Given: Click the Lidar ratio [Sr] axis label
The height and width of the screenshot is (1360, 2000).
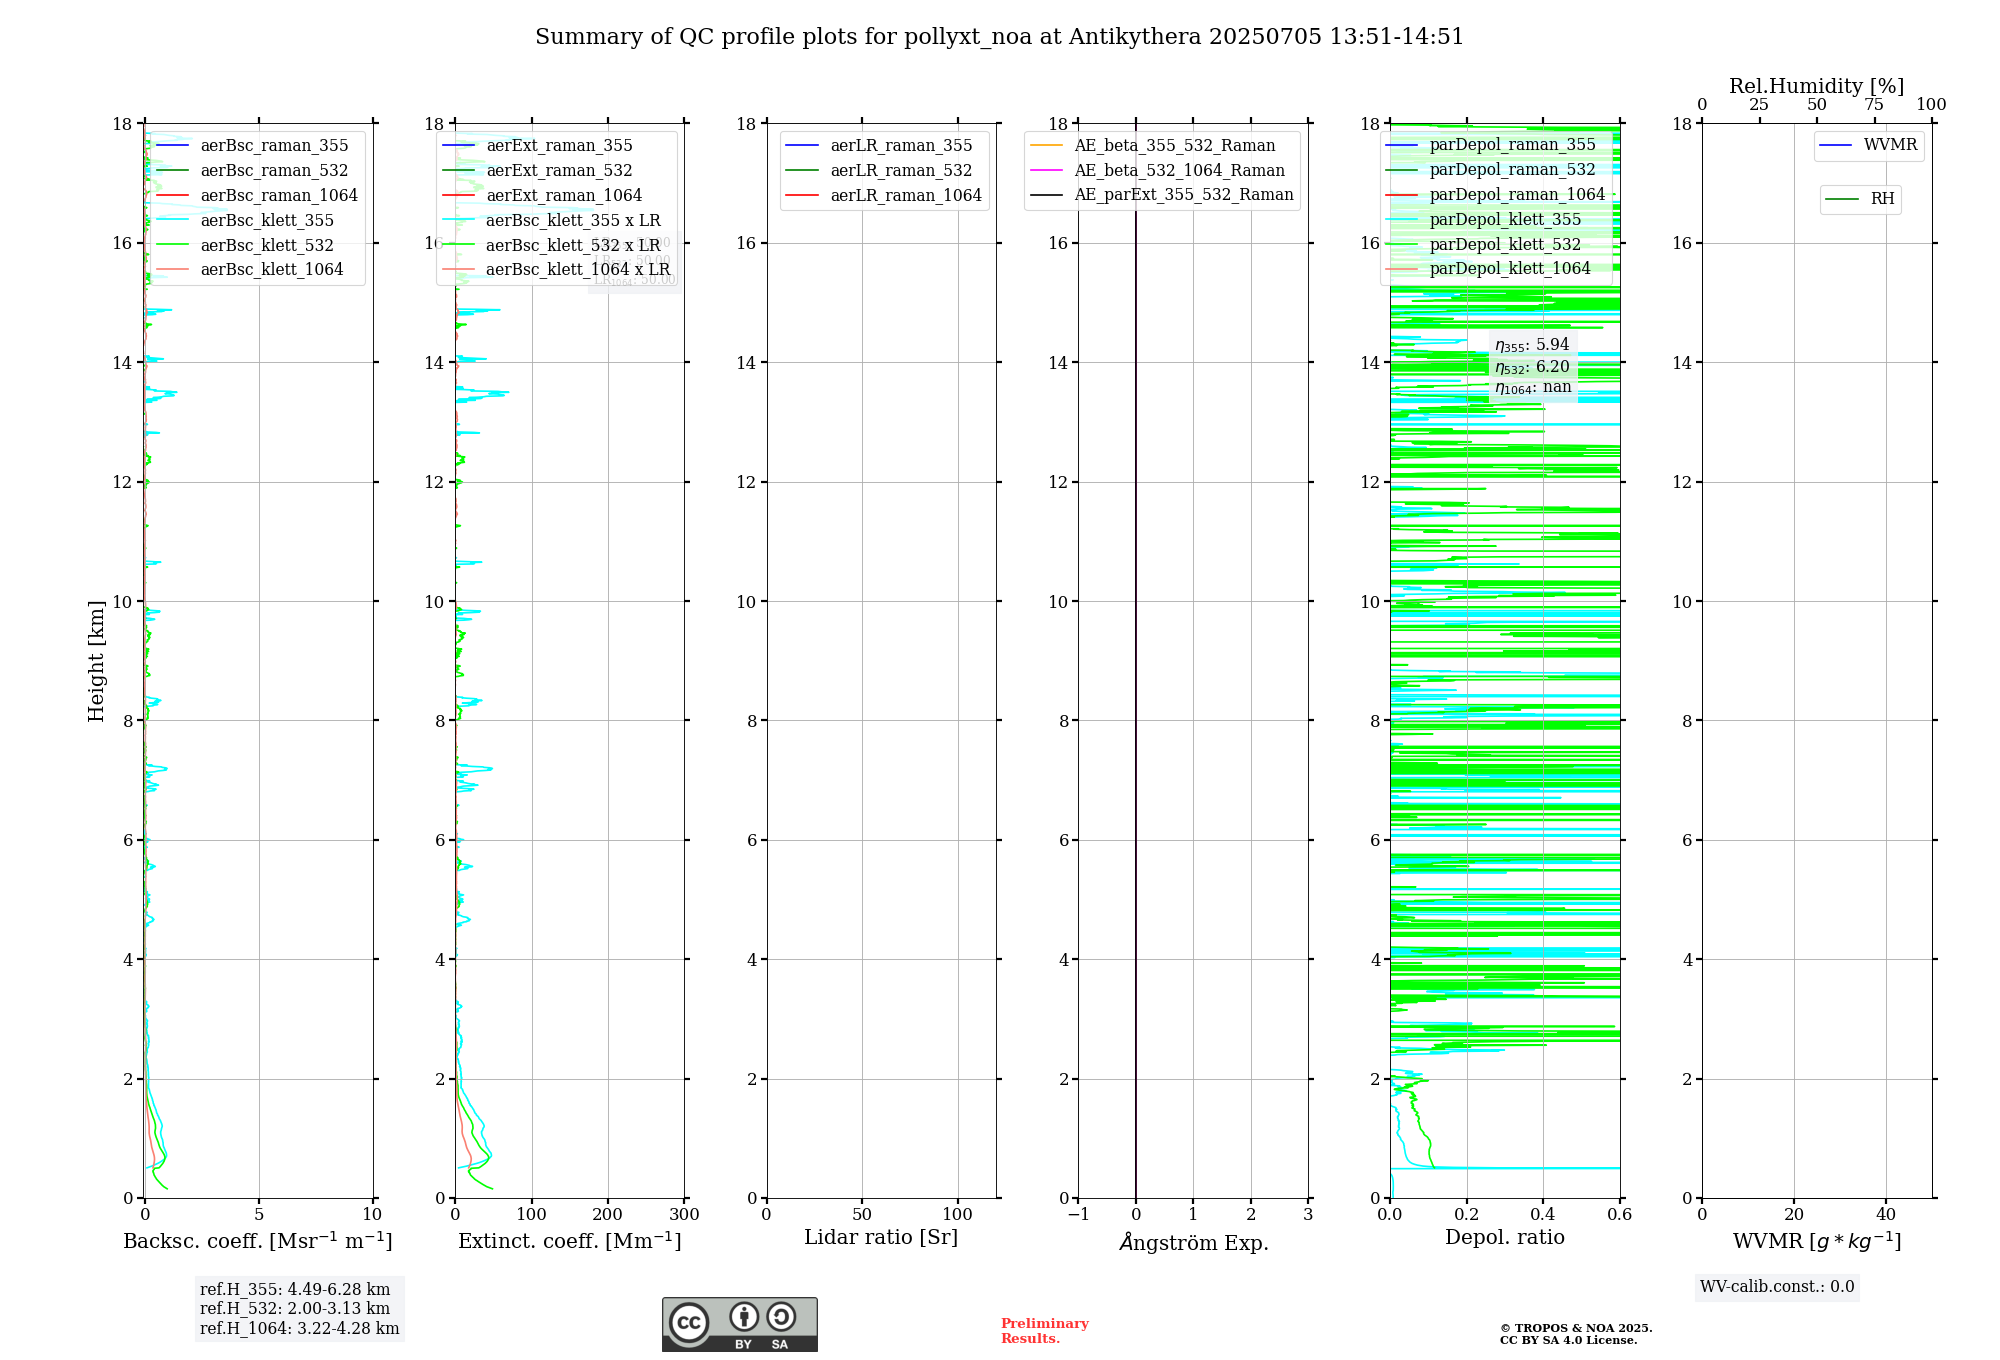Looking at the screenshot, I should (x=880, y=1238).
